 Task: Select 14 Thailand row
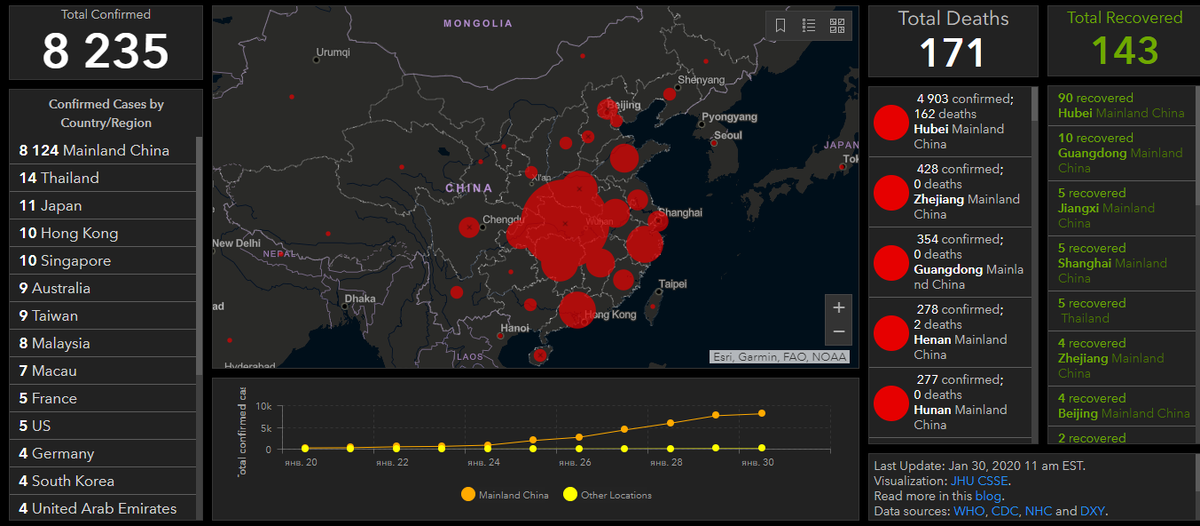click(103, 178)
